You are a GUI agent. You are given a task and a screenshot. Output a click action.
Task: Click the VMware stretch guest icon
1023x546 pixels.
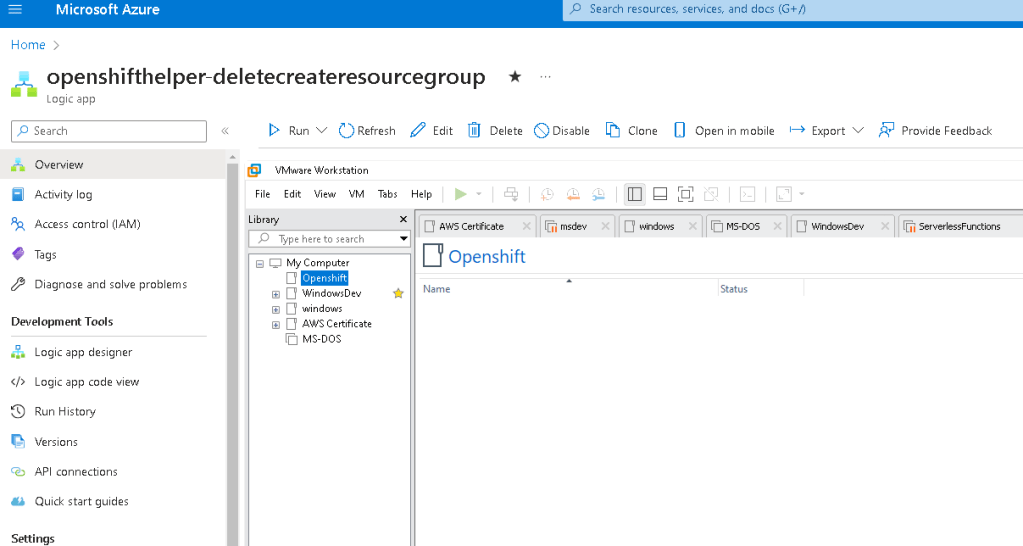(x=784, y=194)
